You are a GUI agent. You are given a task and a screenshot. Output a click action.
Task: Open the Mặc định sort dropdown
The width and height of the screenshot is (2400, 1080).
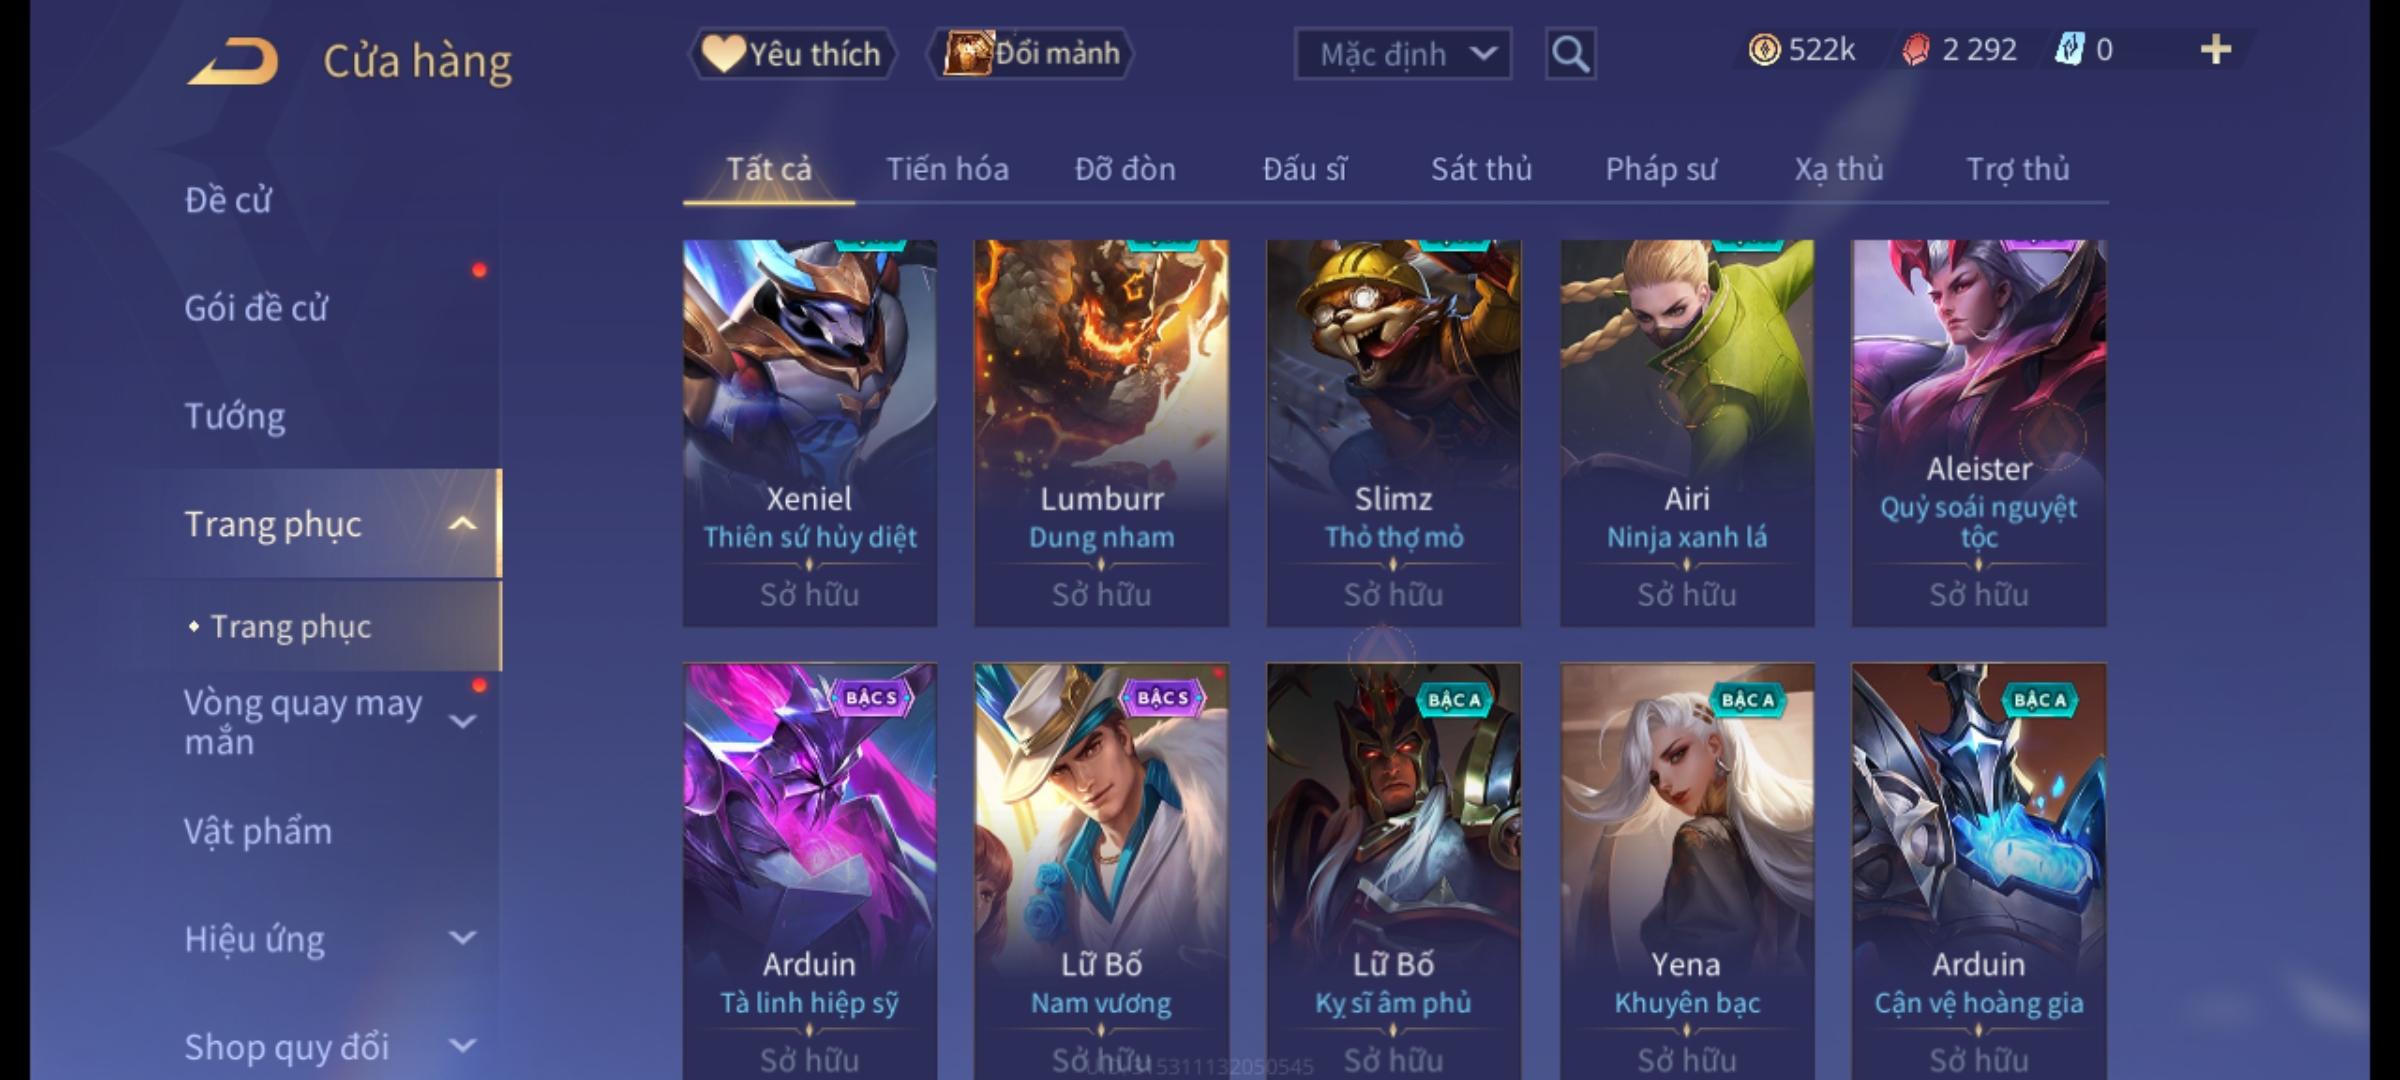coord(1402,54)
